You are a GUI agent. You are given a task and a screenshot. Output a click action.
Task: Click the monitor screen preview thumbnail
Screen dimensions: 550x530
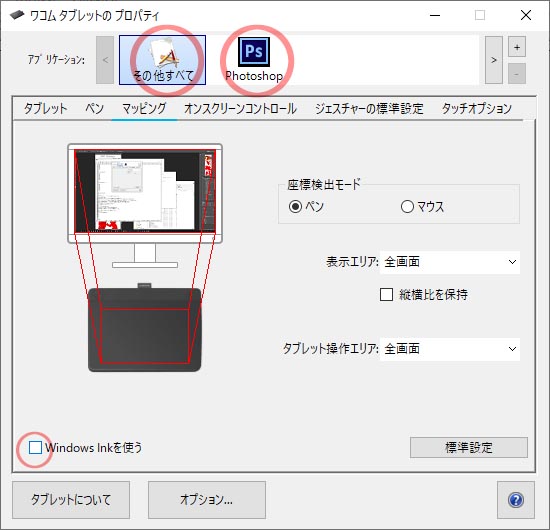145,191
